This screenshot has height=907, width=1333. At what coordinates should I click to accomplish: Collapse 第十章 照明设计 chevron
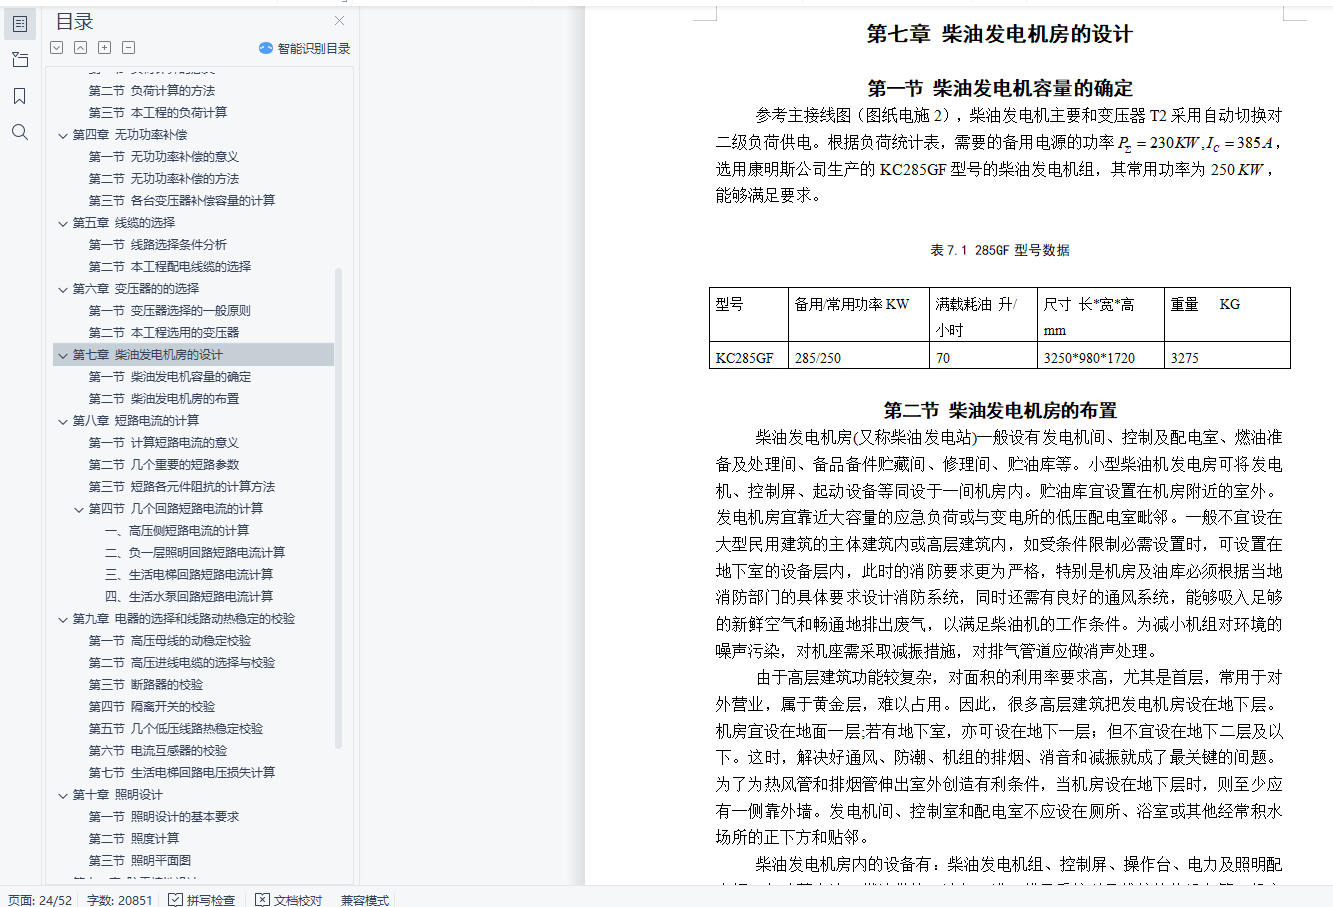[x=63, y=795]
